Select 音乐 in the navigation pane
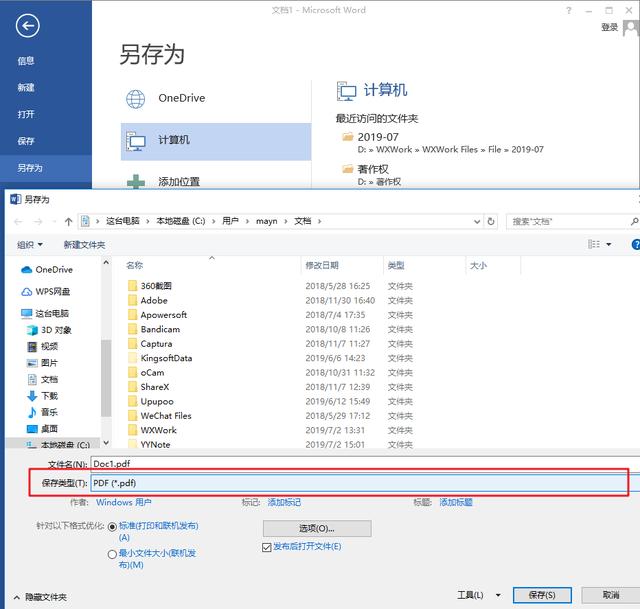The height and width of the screenshot is (609, 640). [x=42, y=412]
